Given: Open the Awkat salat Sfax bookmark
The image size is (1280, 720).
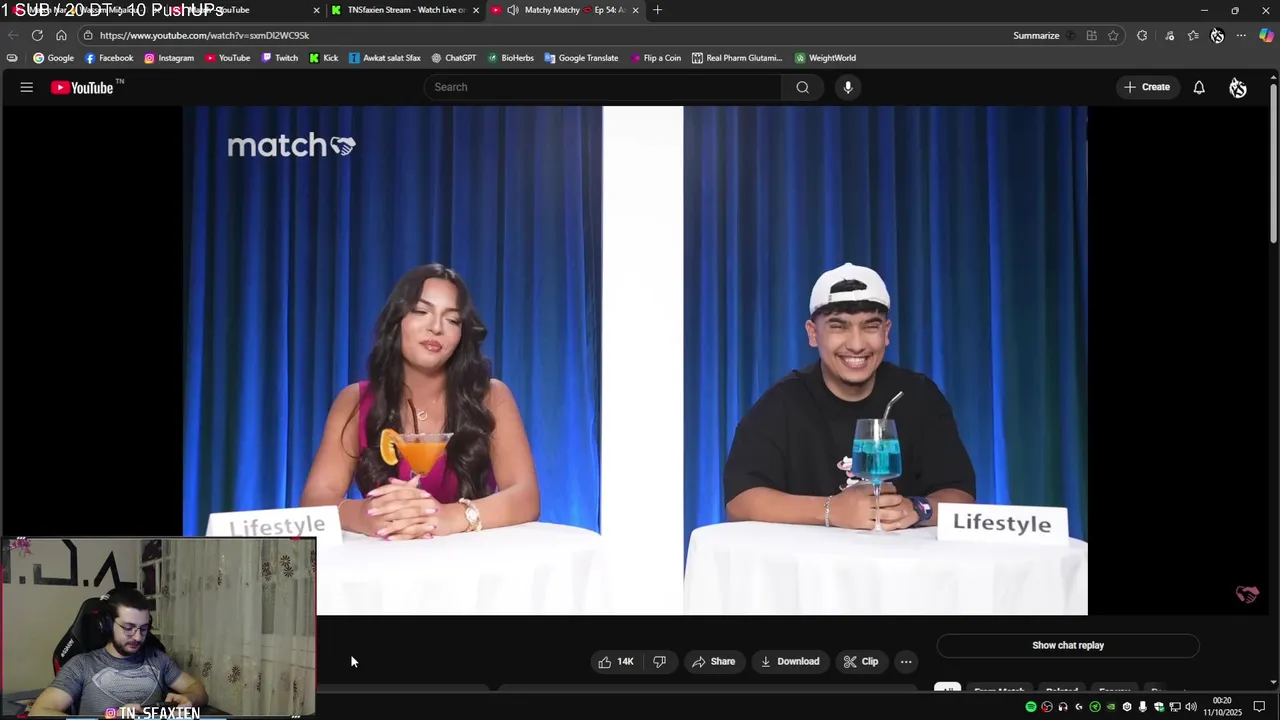Looking at the screenshot, I should 385,58.
